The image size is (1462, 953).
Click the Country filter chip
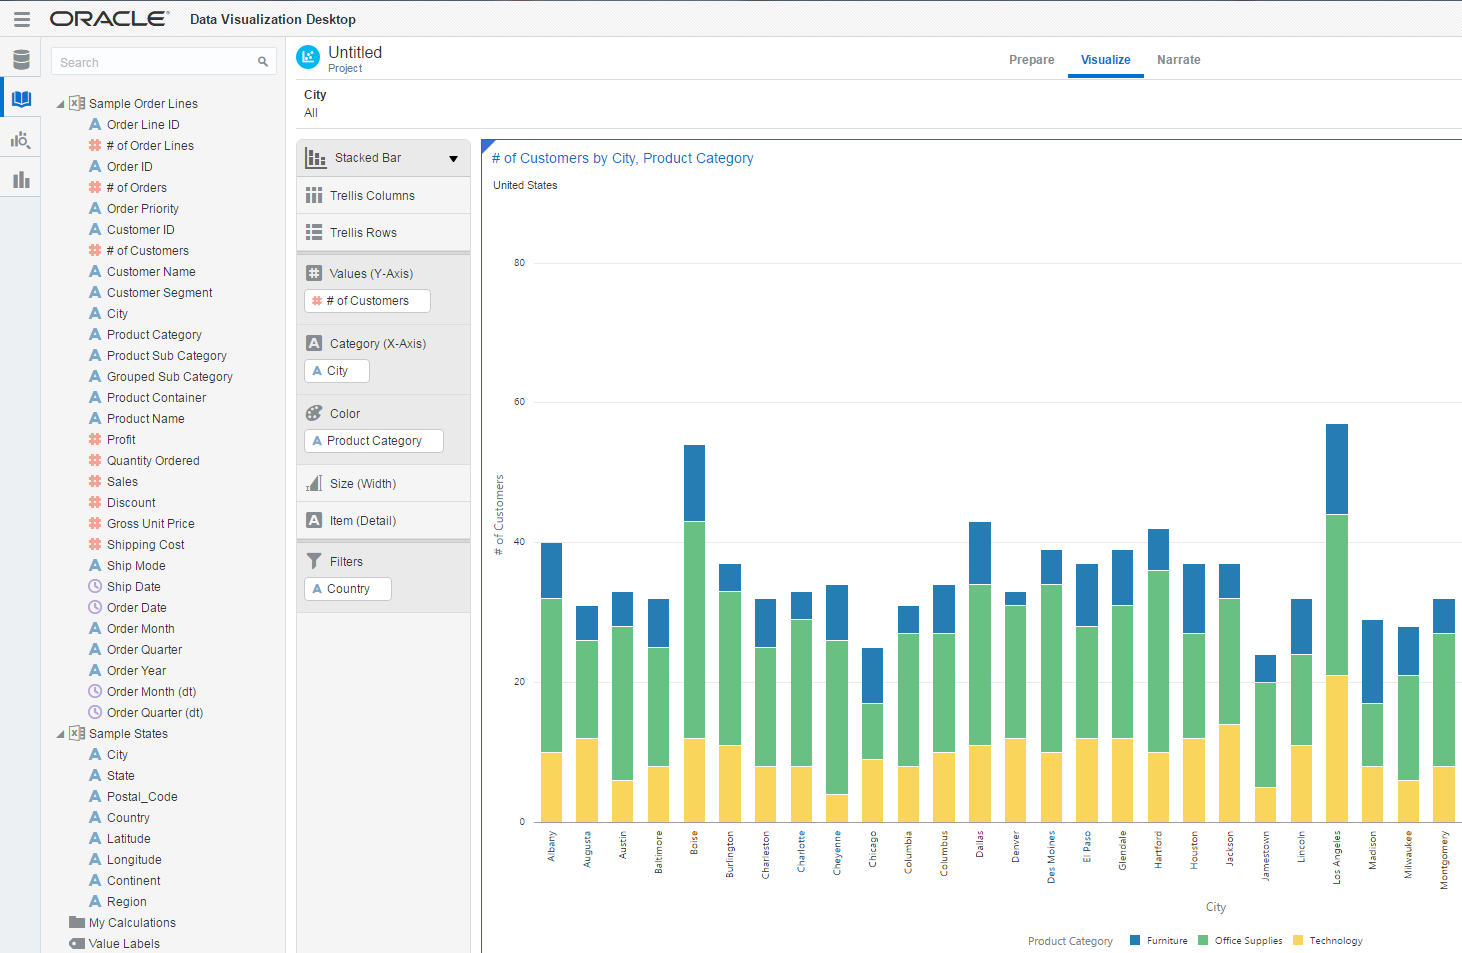347,589
